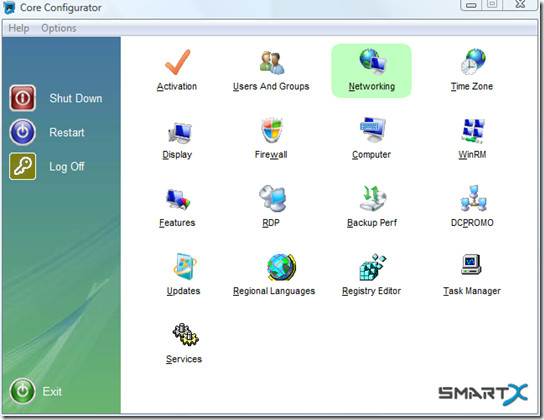The image size is (544, 420).
Task: Open the RDP configuration icon
Action: coord(272,198)
